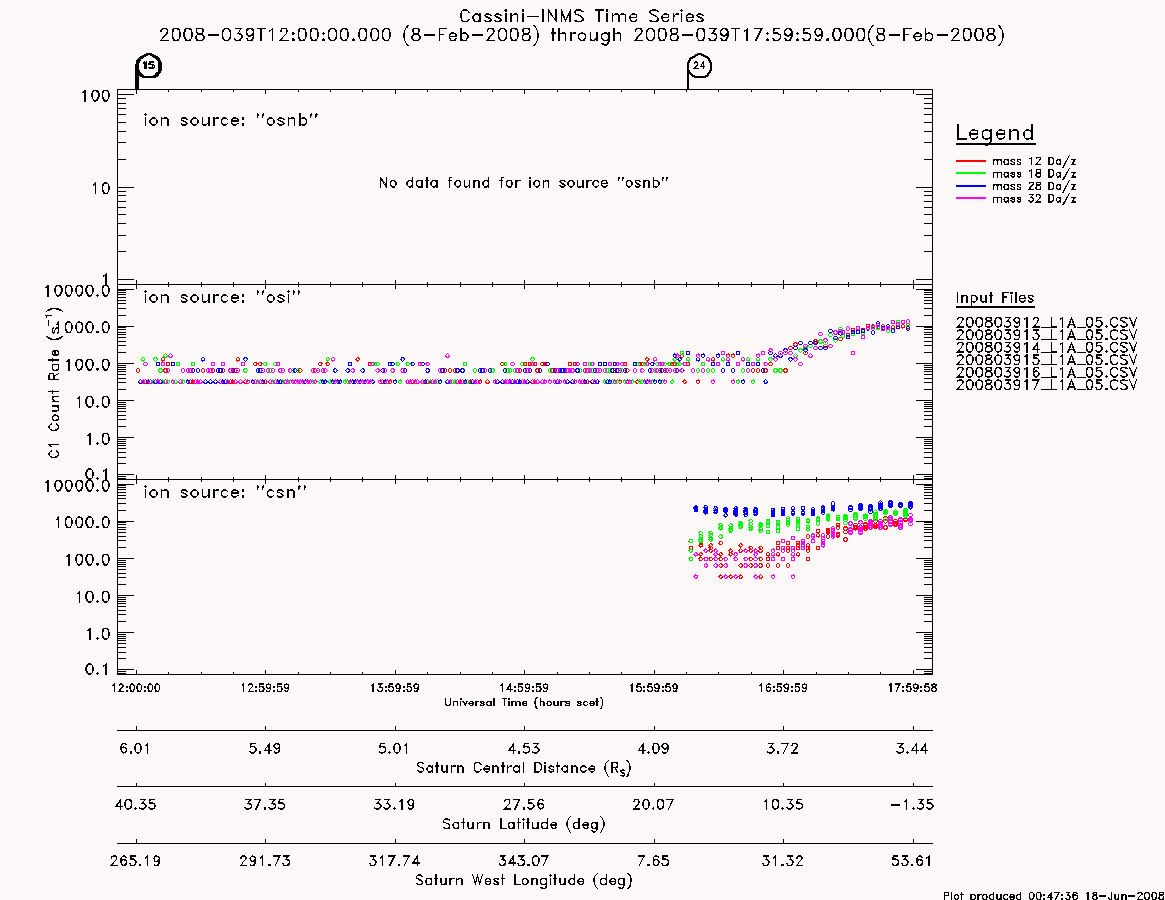
Task: Click the -1.35 latitude value
Action: 912,805
